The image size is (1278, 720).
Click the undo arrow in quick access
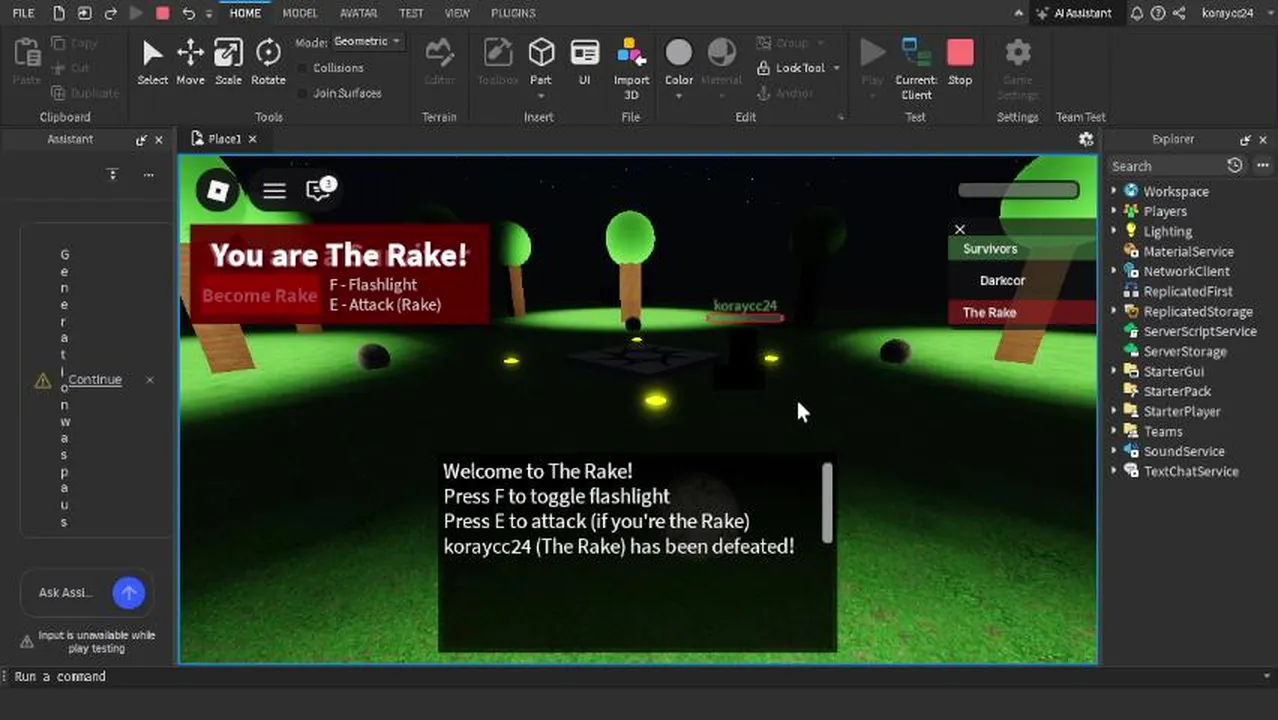point(188,13)
